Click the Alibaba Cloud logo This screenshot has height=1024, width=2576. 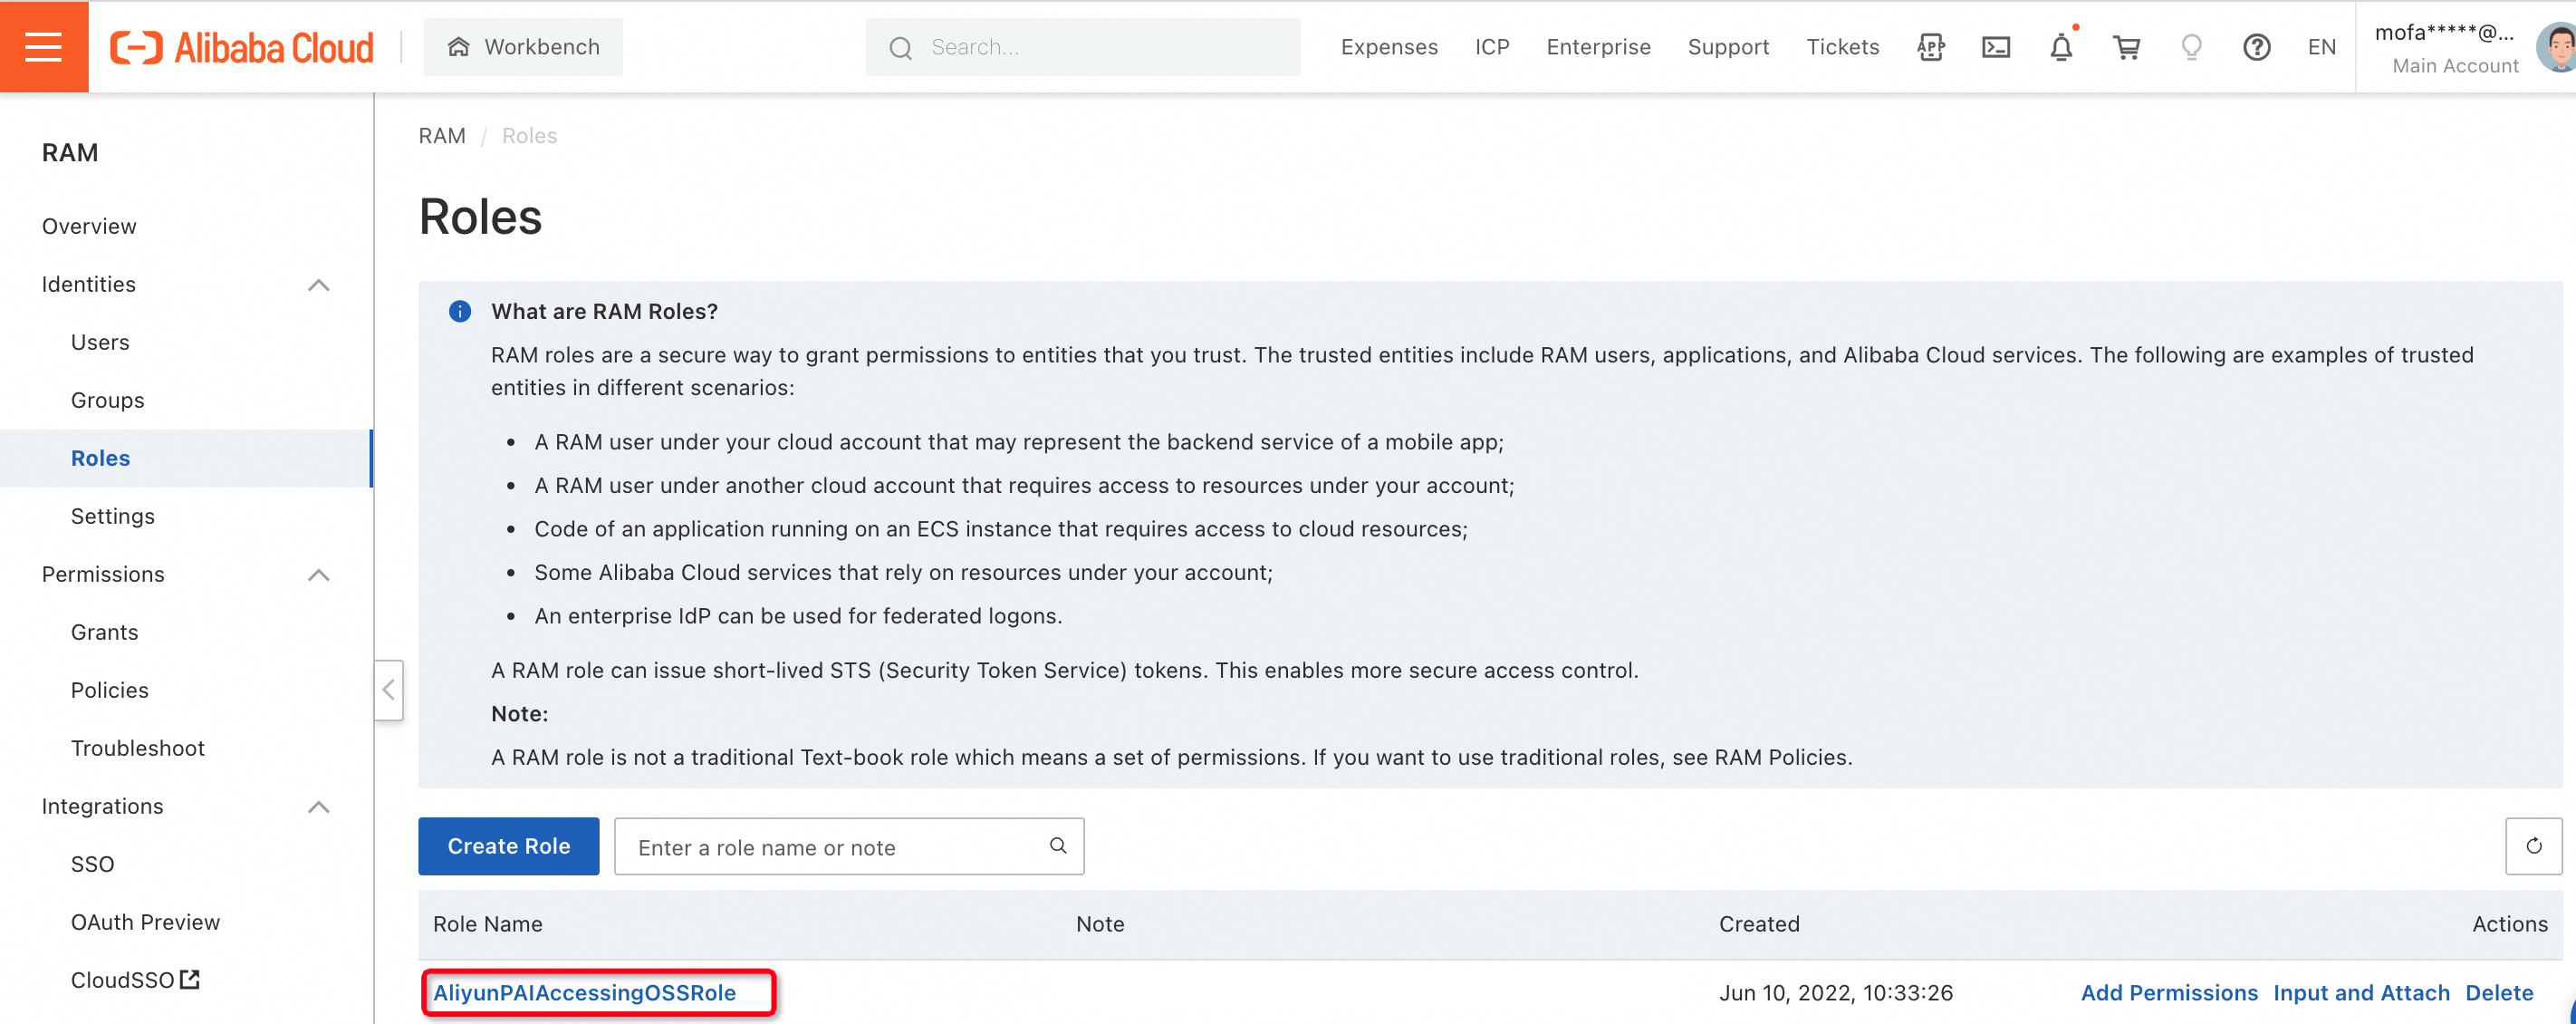coord(242,47)
